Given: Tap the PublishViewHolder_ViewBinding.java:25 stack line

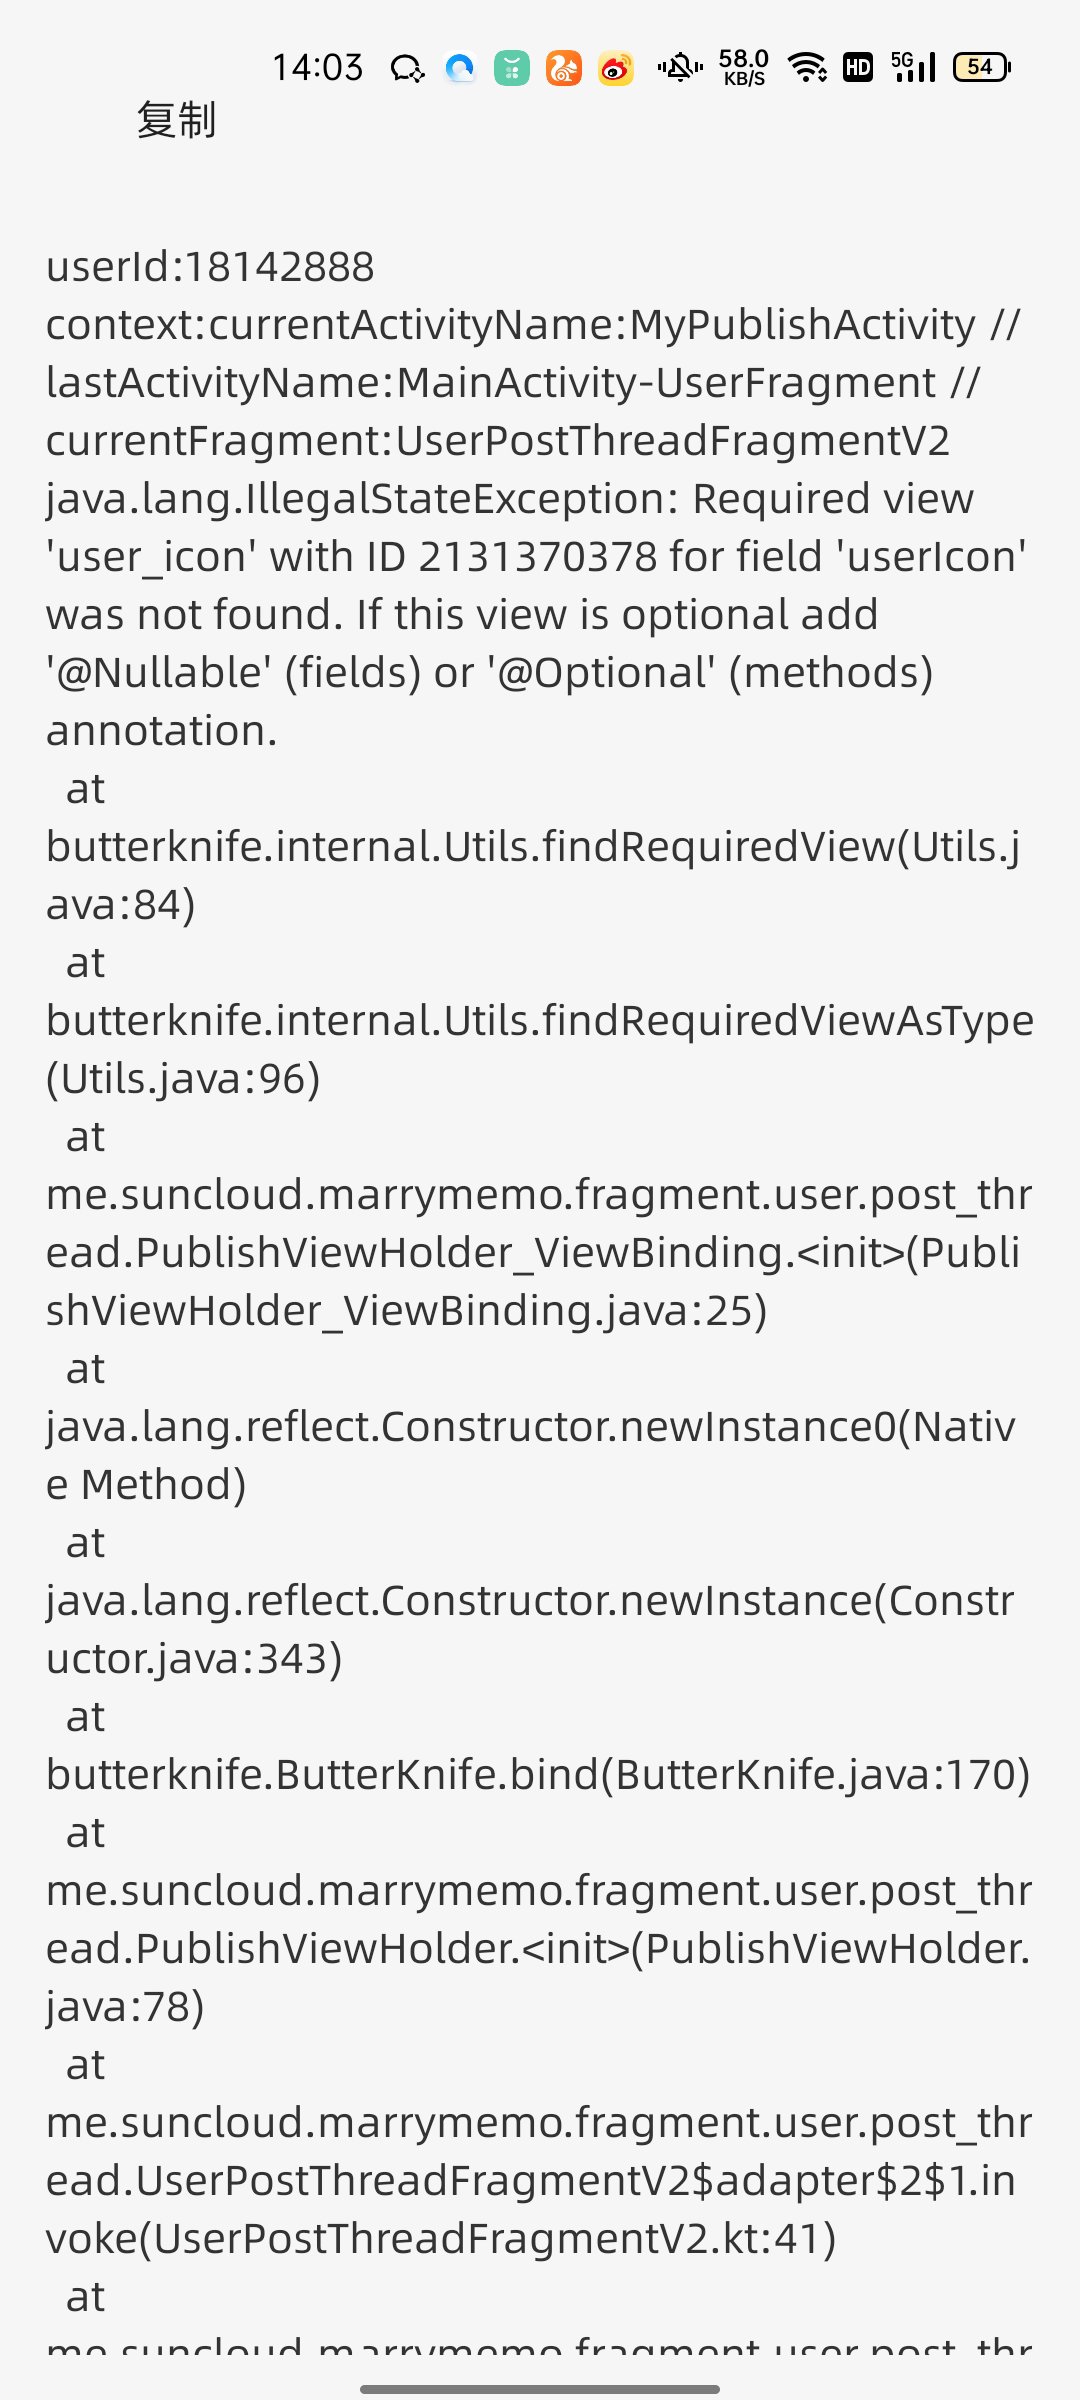Looking at the screenshot, I should click(539, 1252).
